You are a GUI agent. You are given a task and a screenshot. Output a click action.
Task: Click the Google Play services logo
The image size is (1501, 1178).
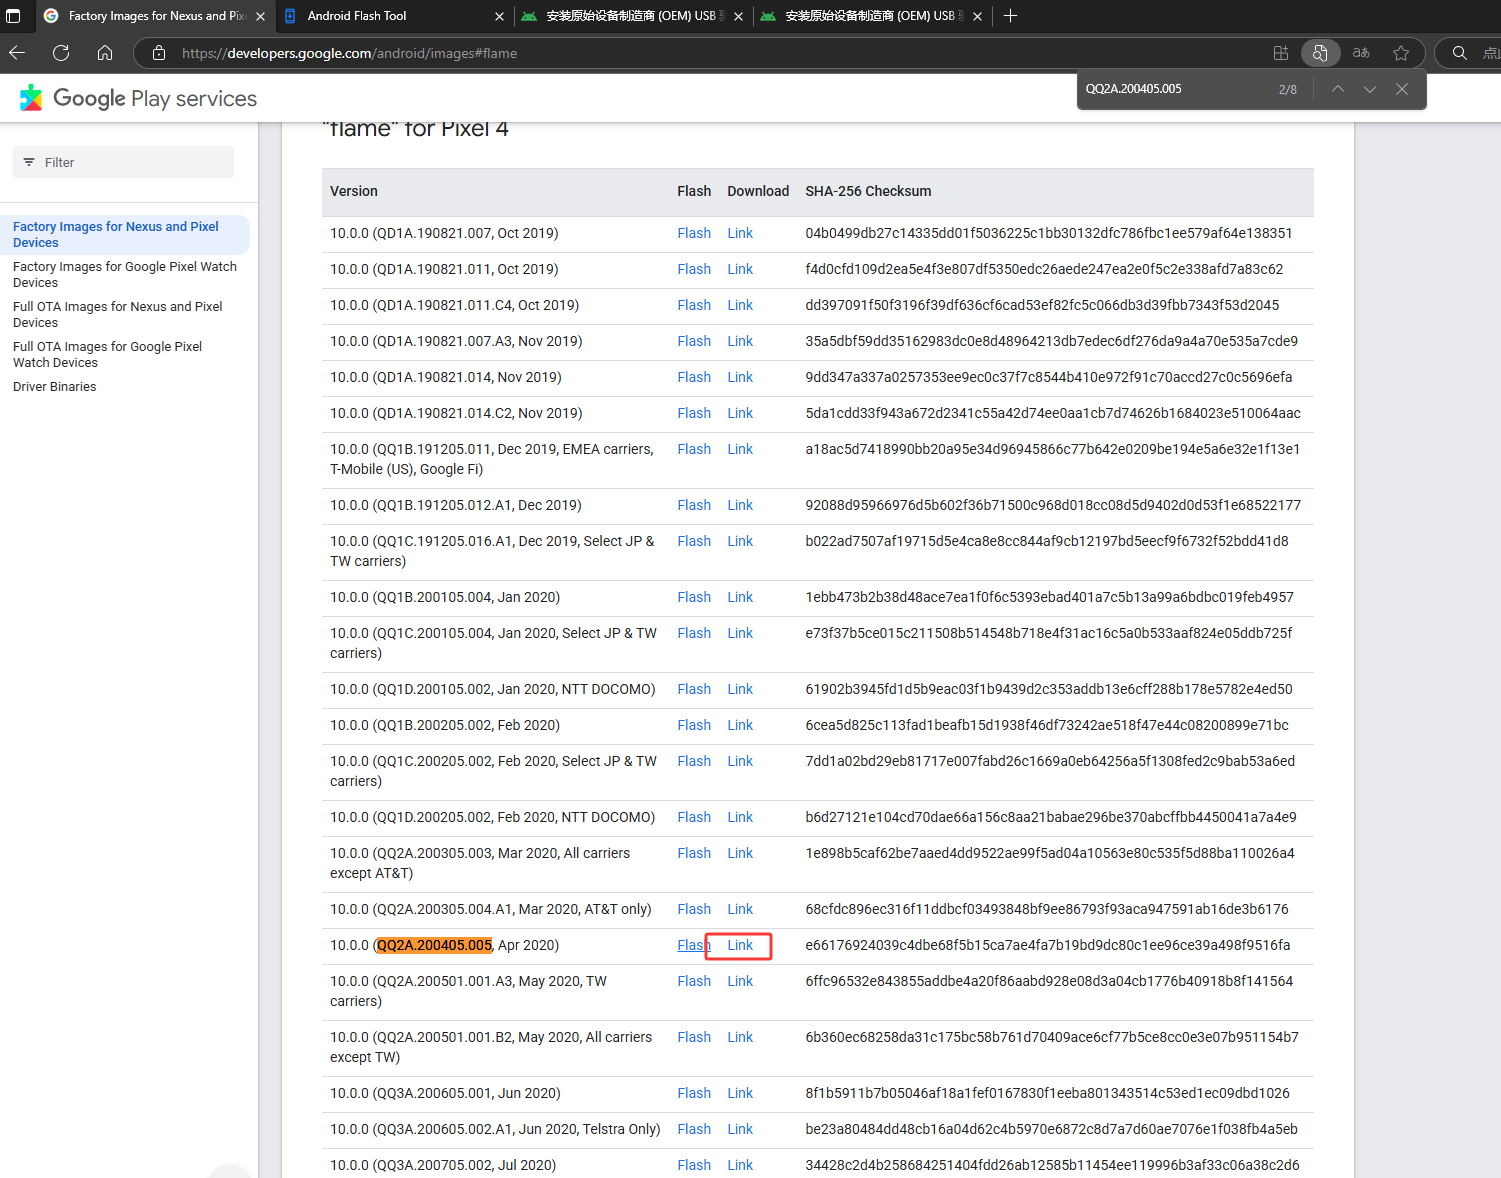click(138, 98)
